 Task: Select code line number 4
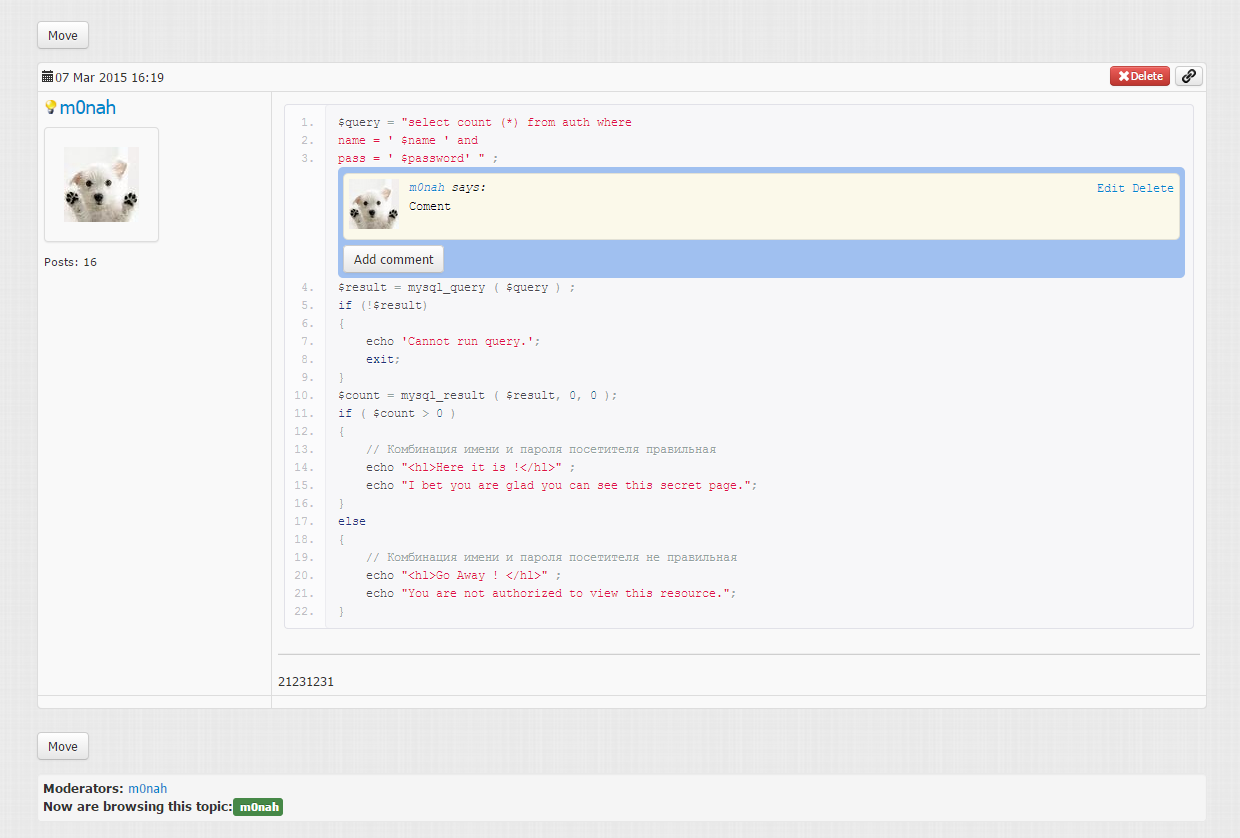tap(308, 288)
